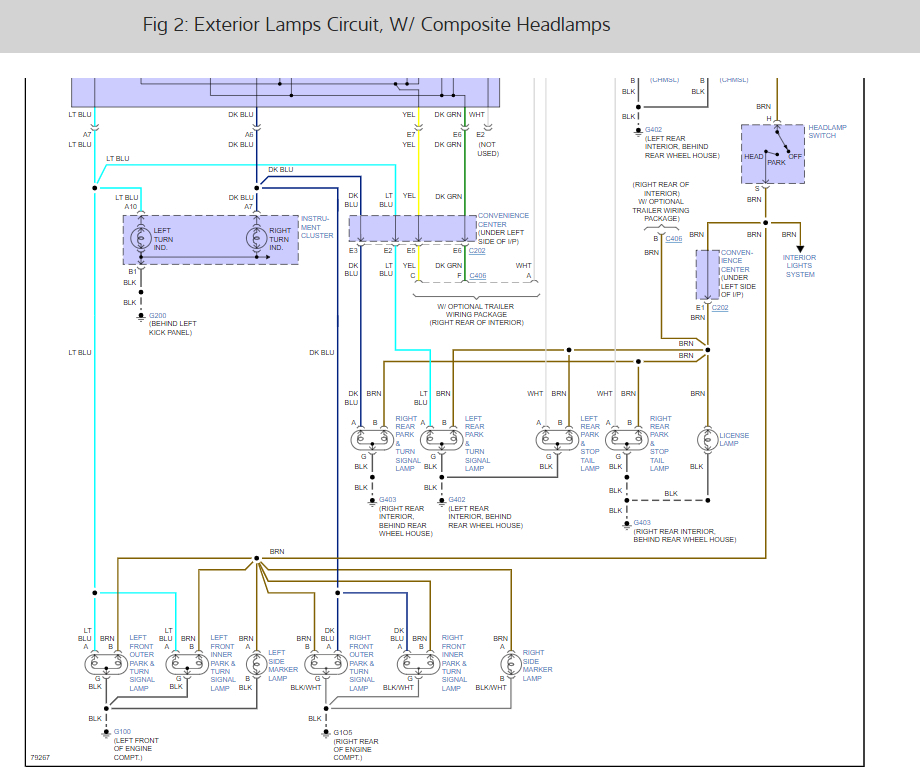The height and width of the screenshot is (784, 920).
Task: Select the right rear park & turn signal lamp symbol
Action: (372, 440)
